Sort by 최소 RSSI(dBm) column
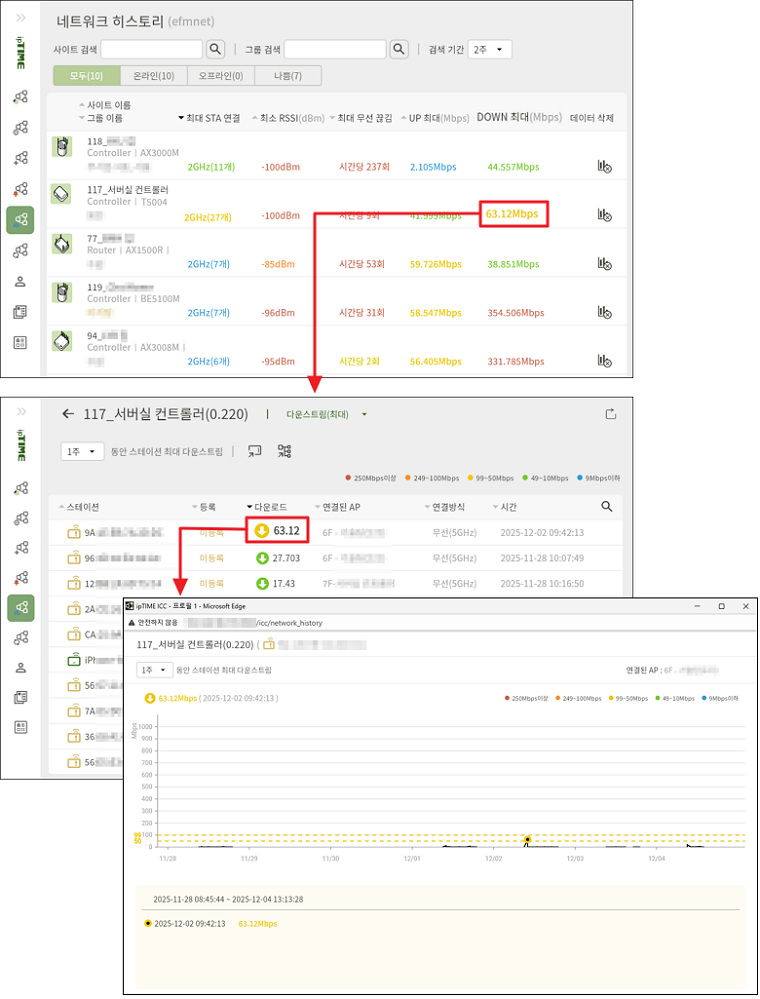 point(288,119)
